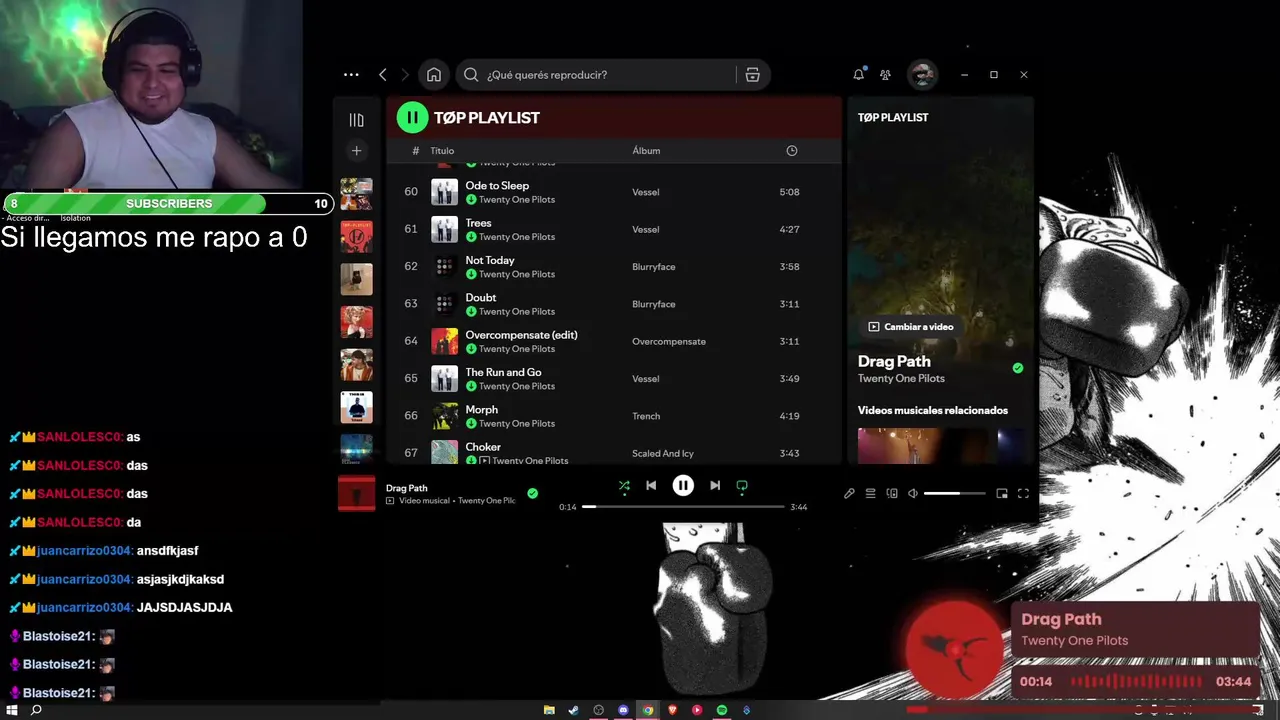1280x720 pixels.
Task: Skip to the next track
Action: point(715,486)
